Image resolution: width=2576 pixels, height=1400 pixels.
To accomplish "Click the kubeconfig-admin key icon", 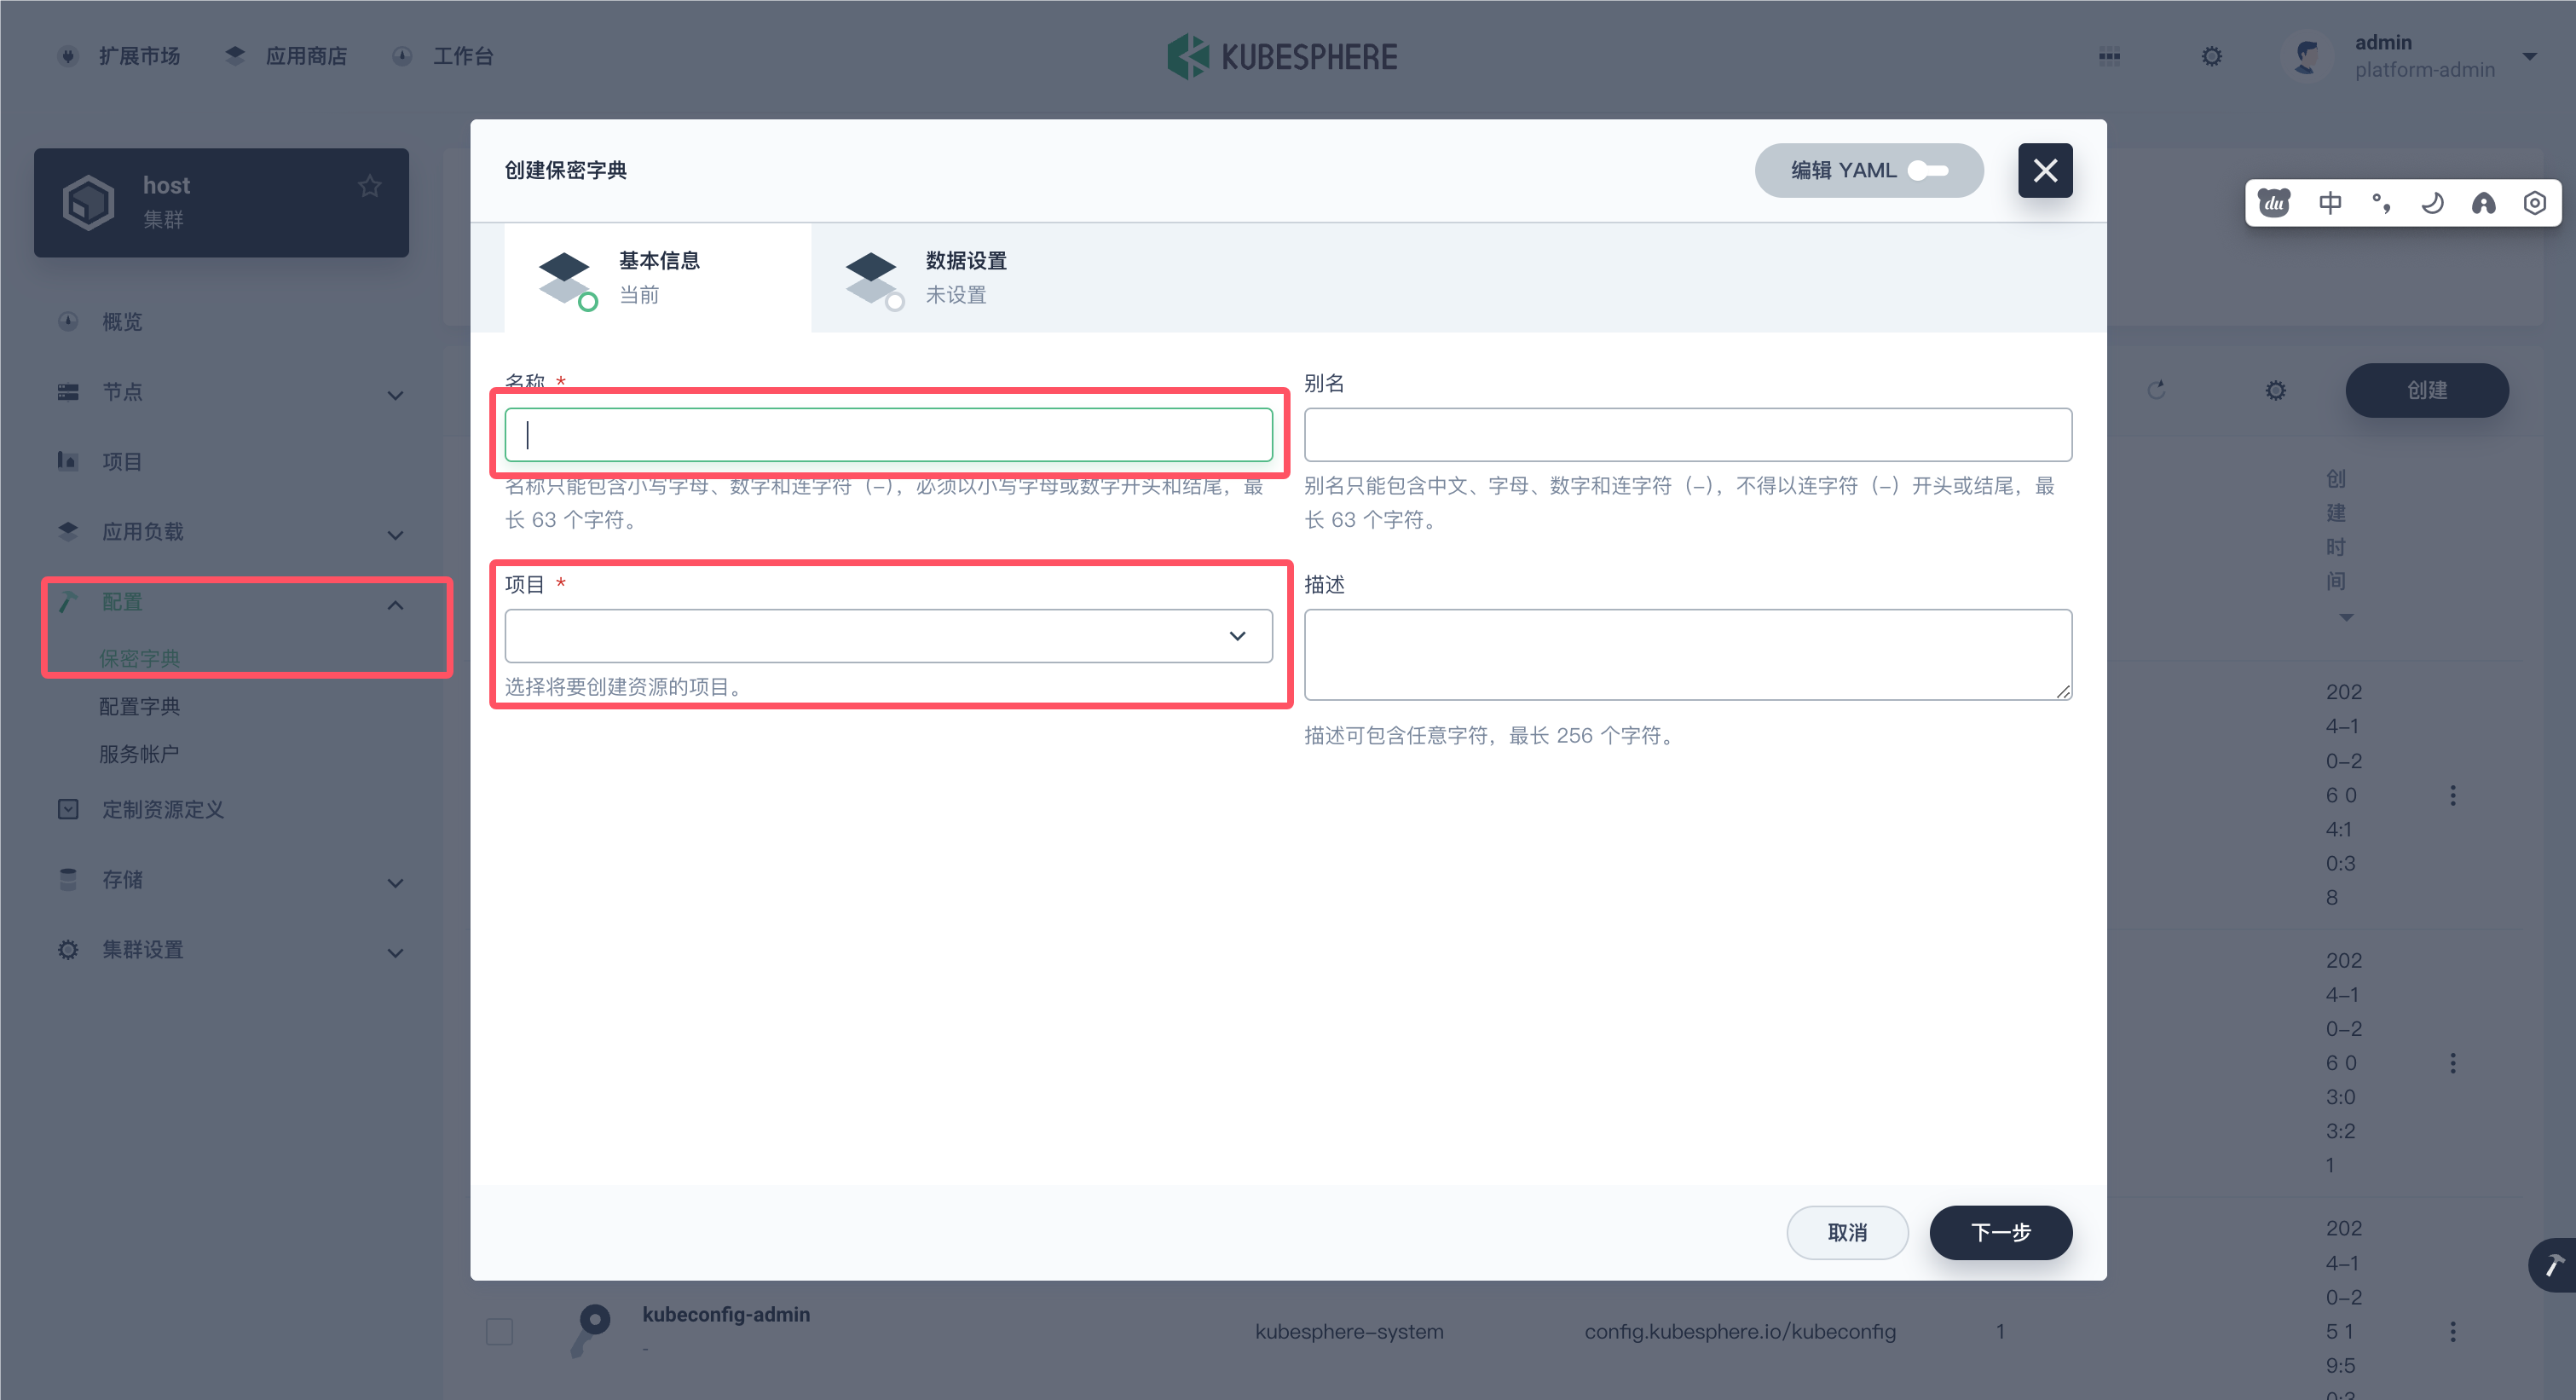I will (591, 1330).
